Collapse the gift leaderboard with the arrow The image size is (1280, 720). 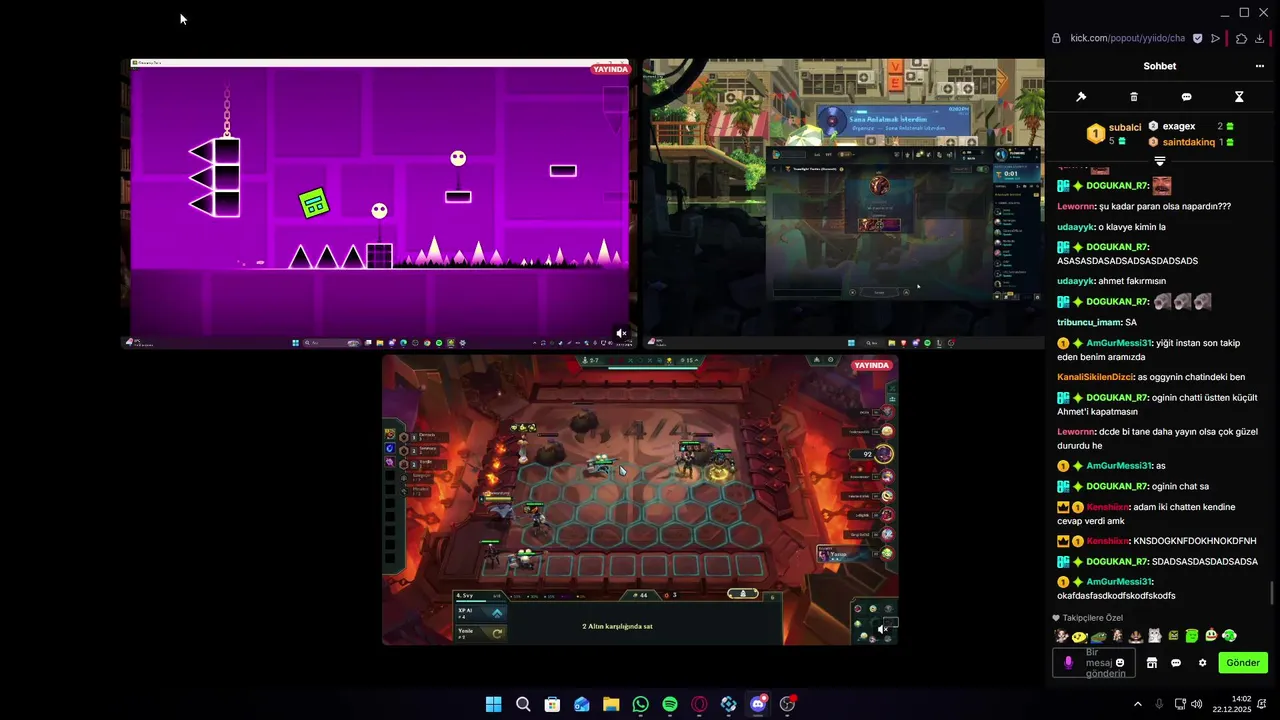click(x=1160, y=161)
